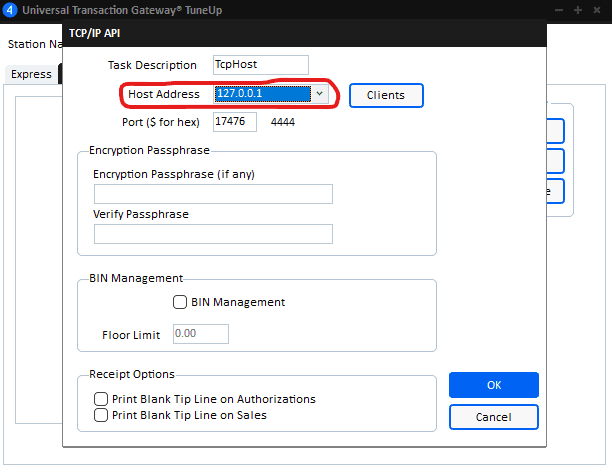This screenshot has height=470, width=612.
Task: Maximize the TuneUp main window
Action: coord(577,11)
